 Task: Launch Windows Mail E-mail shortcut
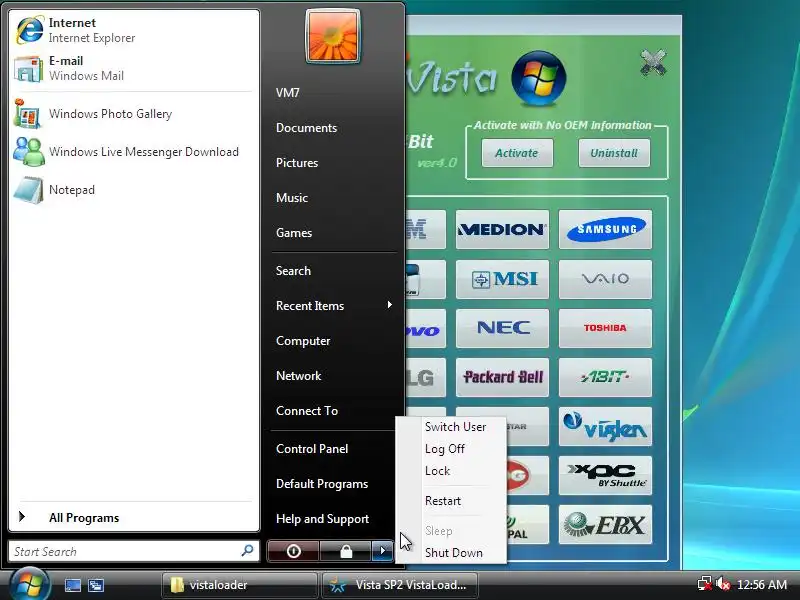point(134,68)
